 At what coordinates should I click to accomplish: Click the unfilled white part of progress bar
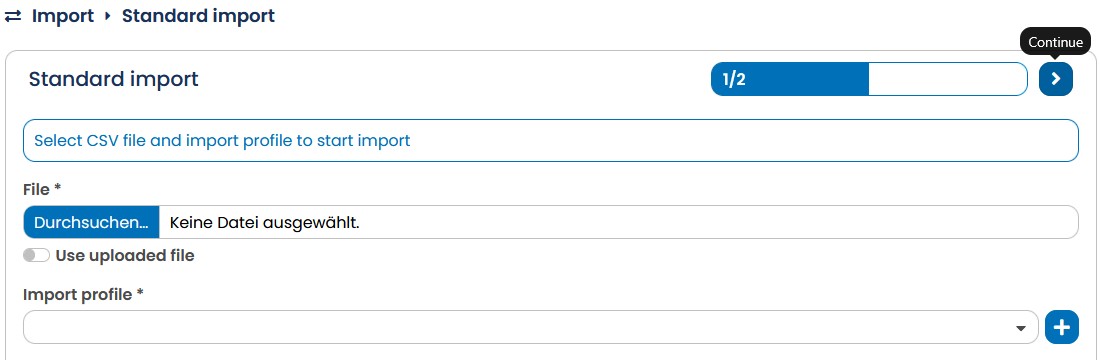948,79
